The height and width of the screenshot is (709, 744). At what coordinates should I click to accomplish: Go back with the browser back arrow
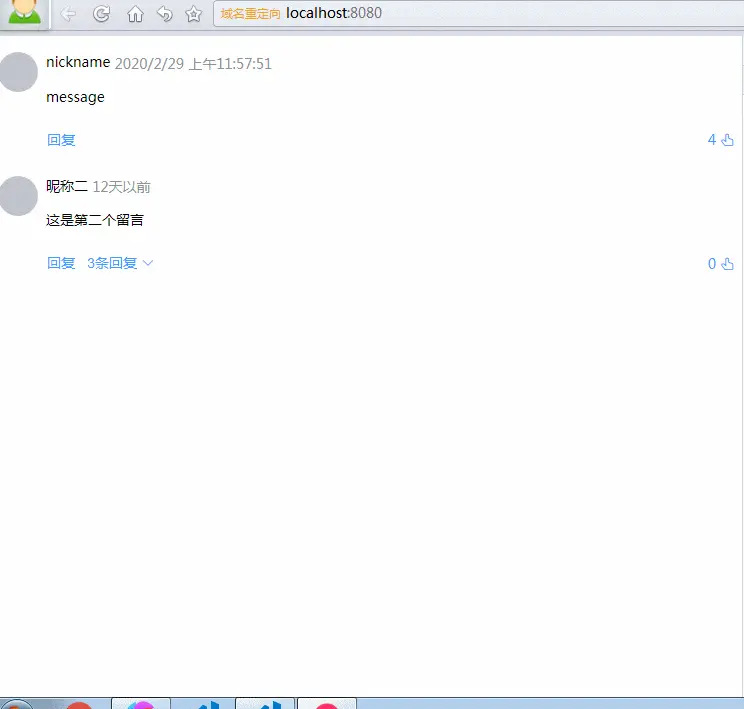(x=68, y=14)
